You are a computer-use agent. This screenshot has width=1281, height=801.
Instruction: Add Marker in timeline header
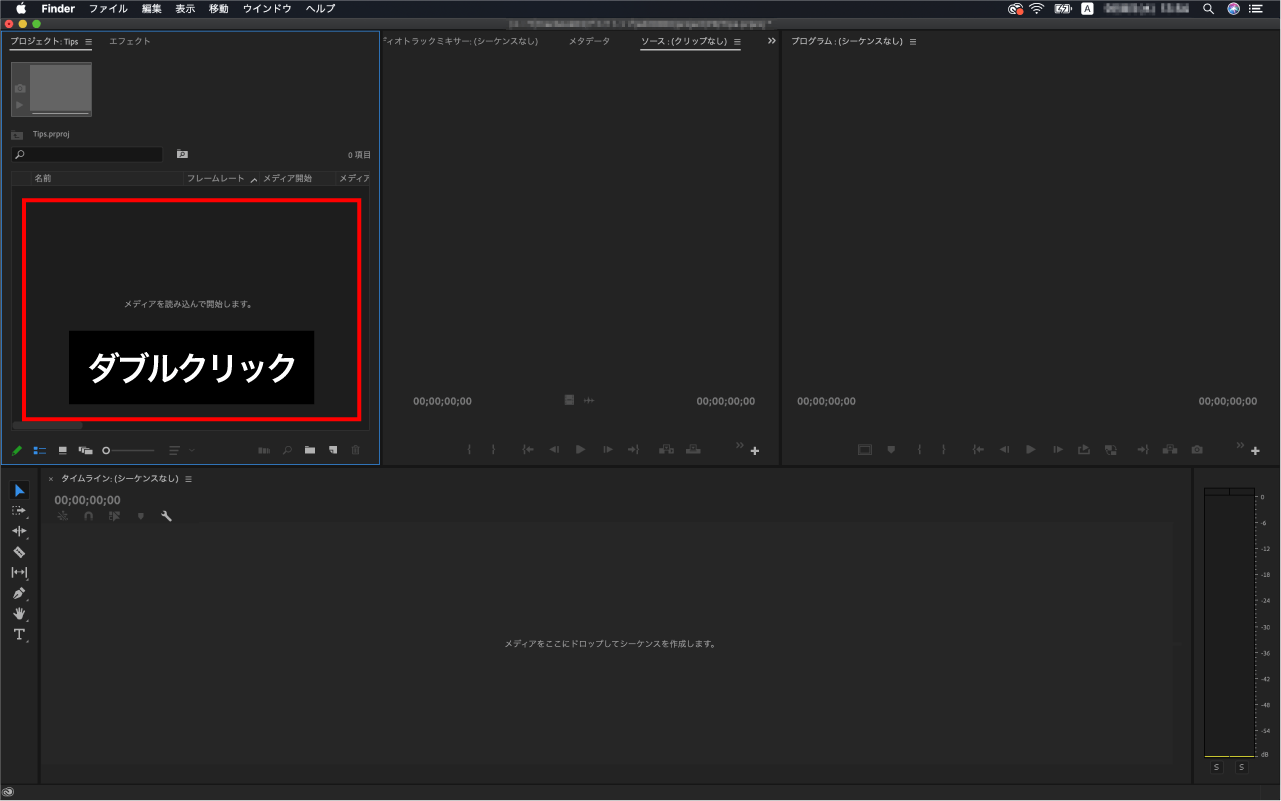[141, 516]
